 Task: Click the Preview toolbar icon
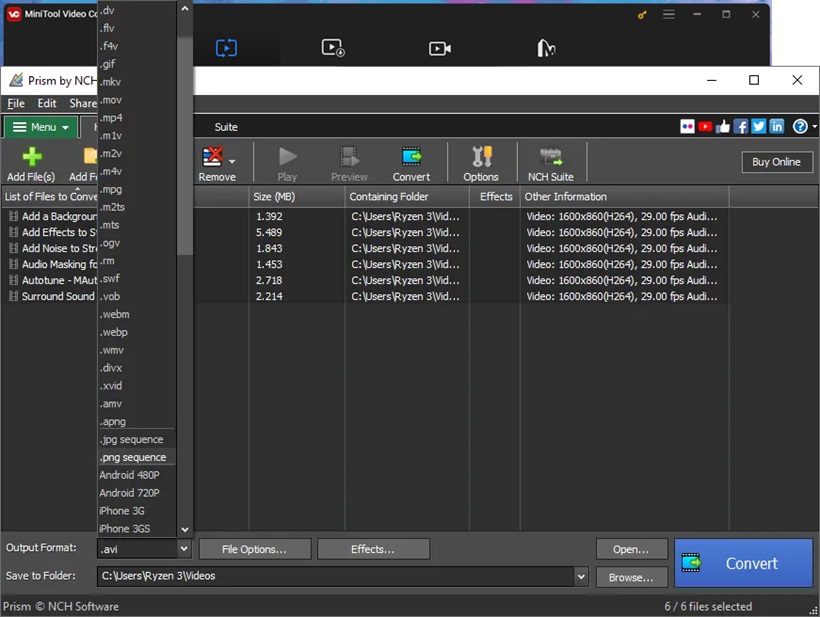coord(349,157)
